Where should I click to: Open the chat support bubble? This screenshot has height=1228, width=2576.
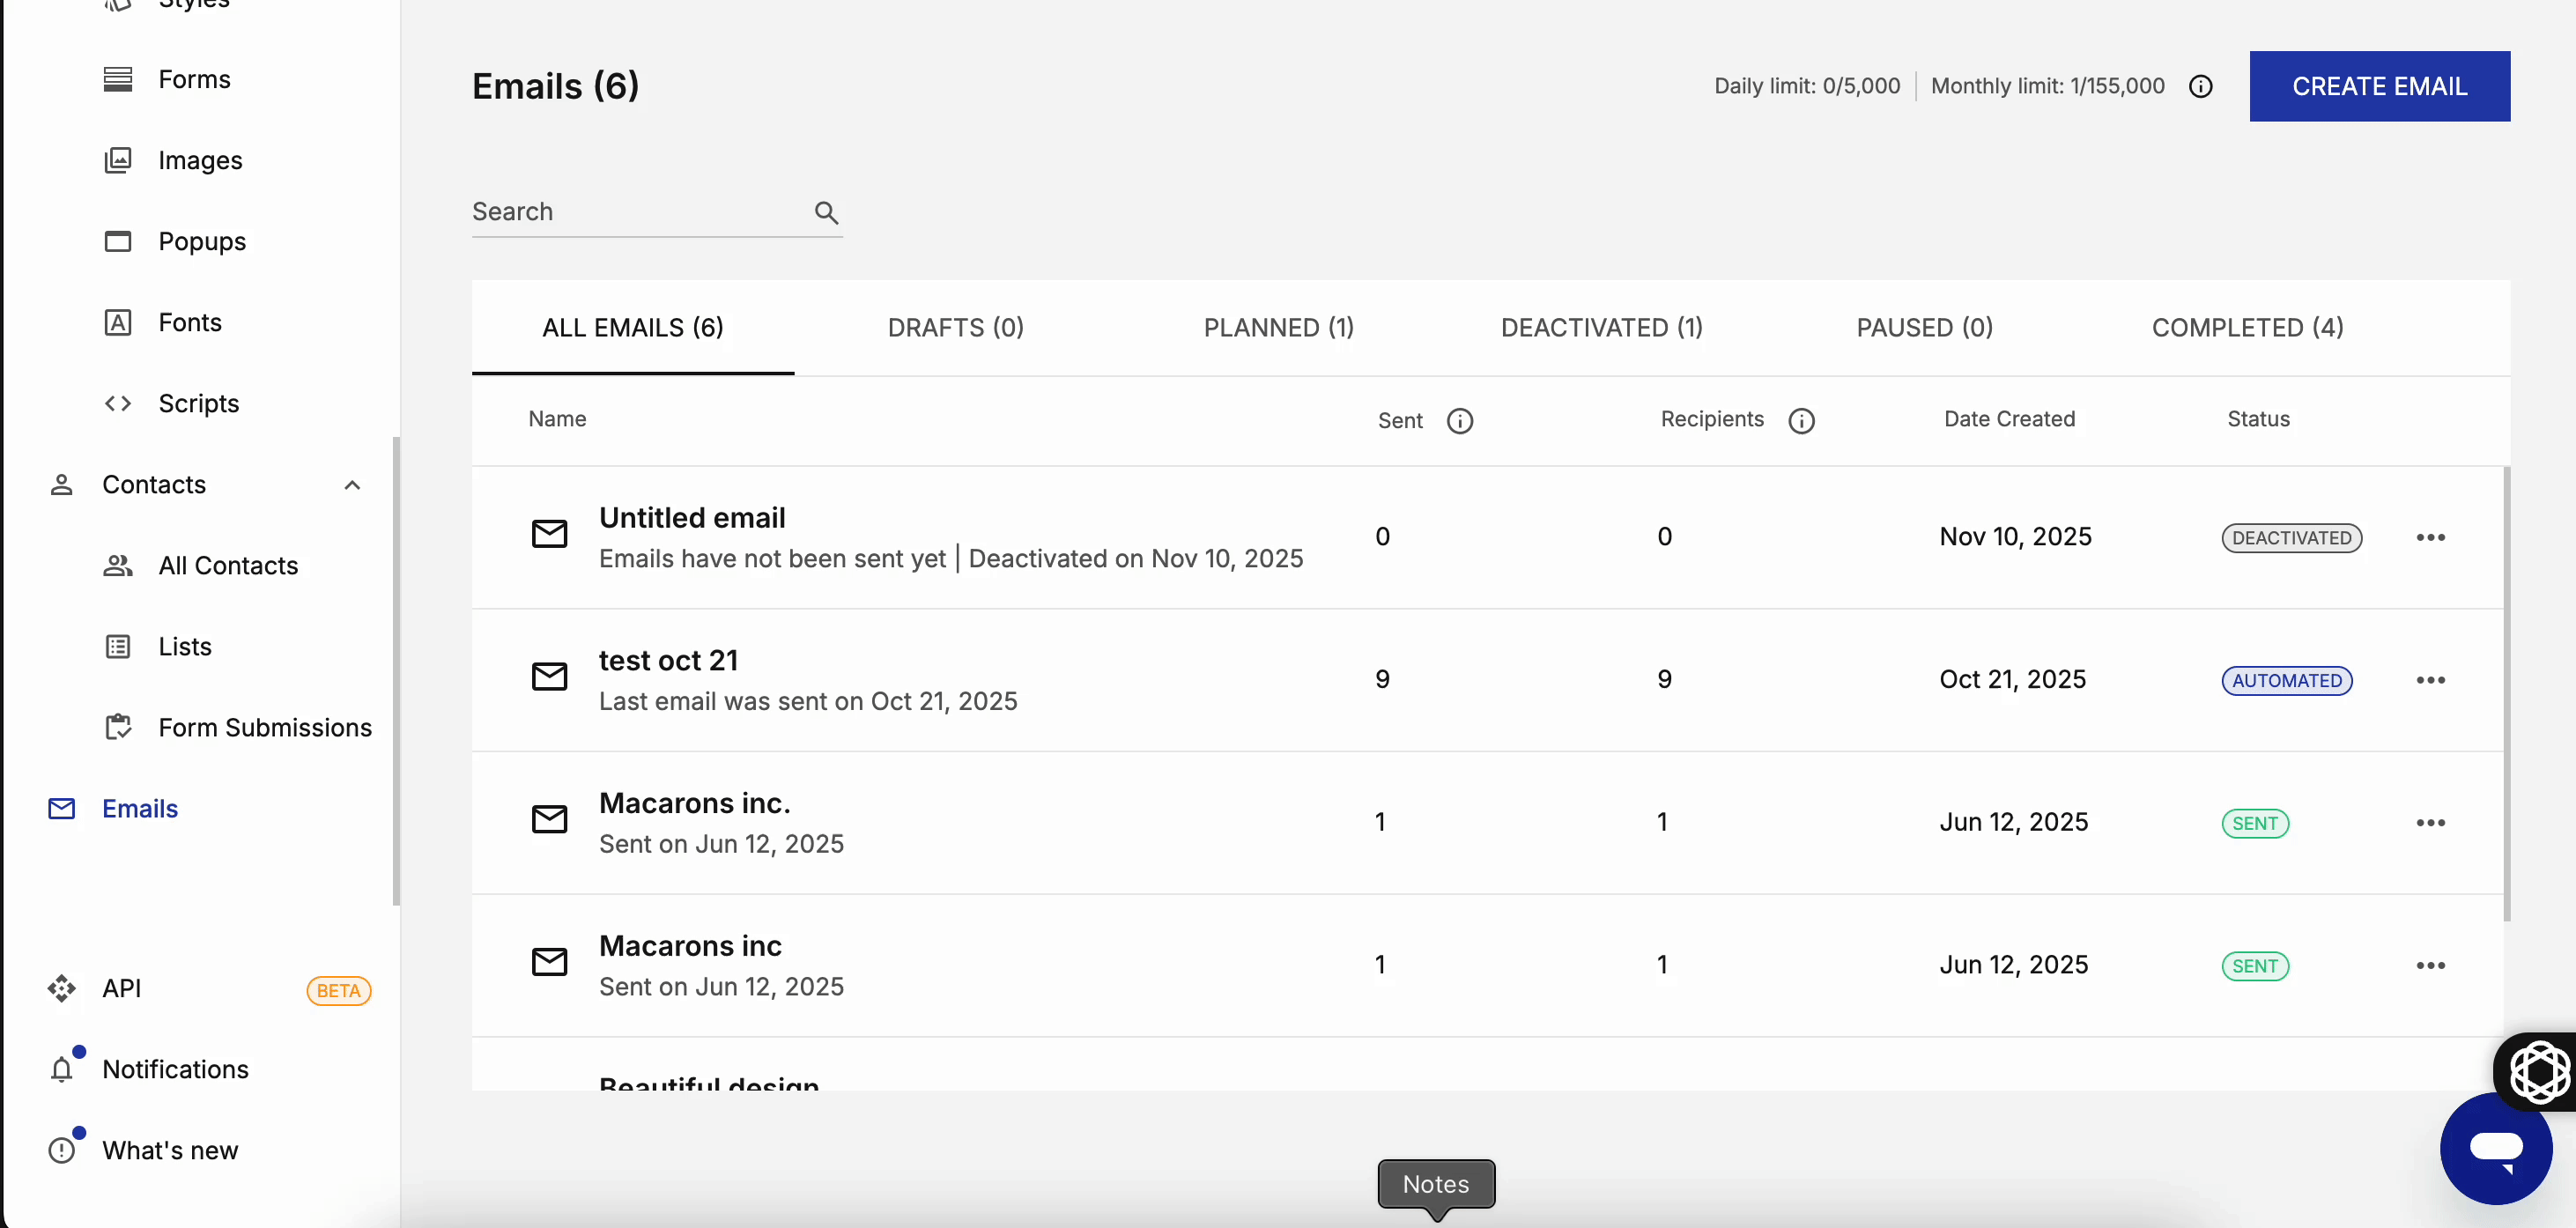coord(2495,1147)
